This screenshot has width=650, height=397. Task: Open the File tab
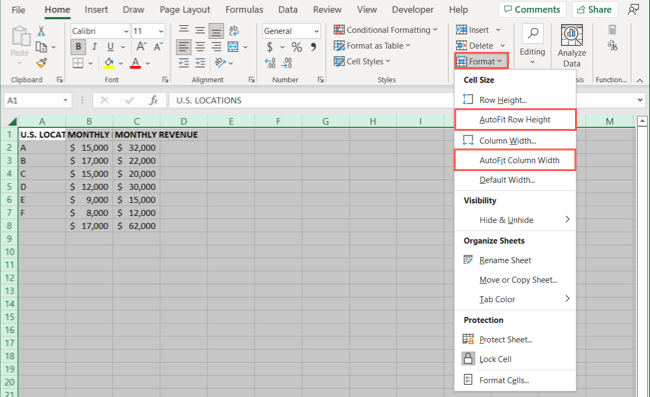(x=18, y=10)
